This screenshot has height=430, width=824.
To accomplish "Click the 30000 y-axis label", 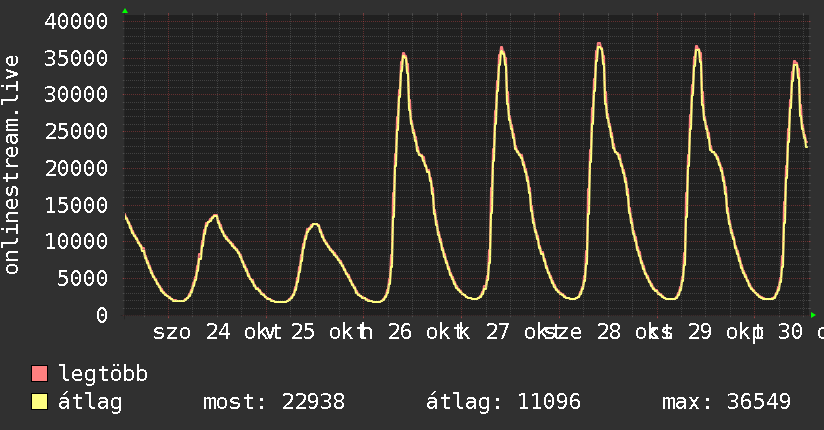I will coord(76,95).
